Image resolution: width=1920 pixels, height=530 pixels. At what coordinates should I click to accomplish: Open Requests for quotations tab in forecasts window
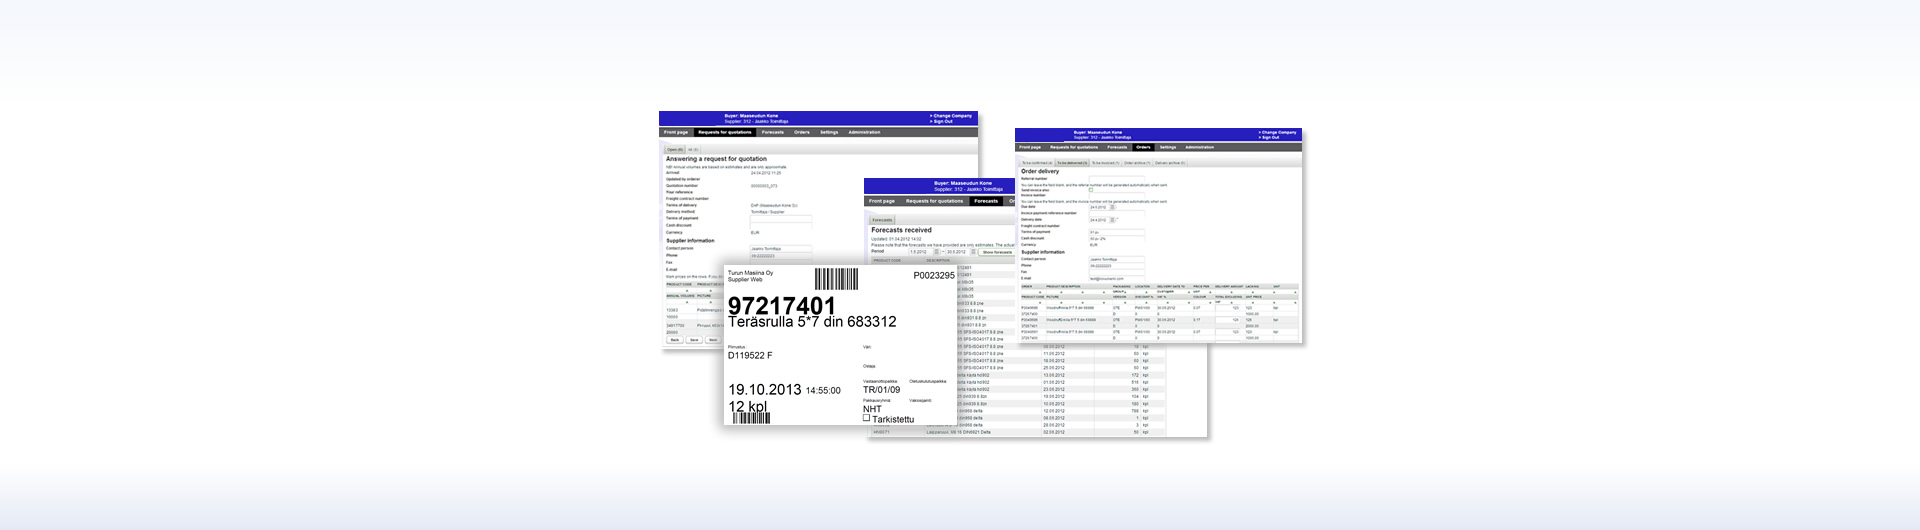pyautogui.click(x=934, y=201)
